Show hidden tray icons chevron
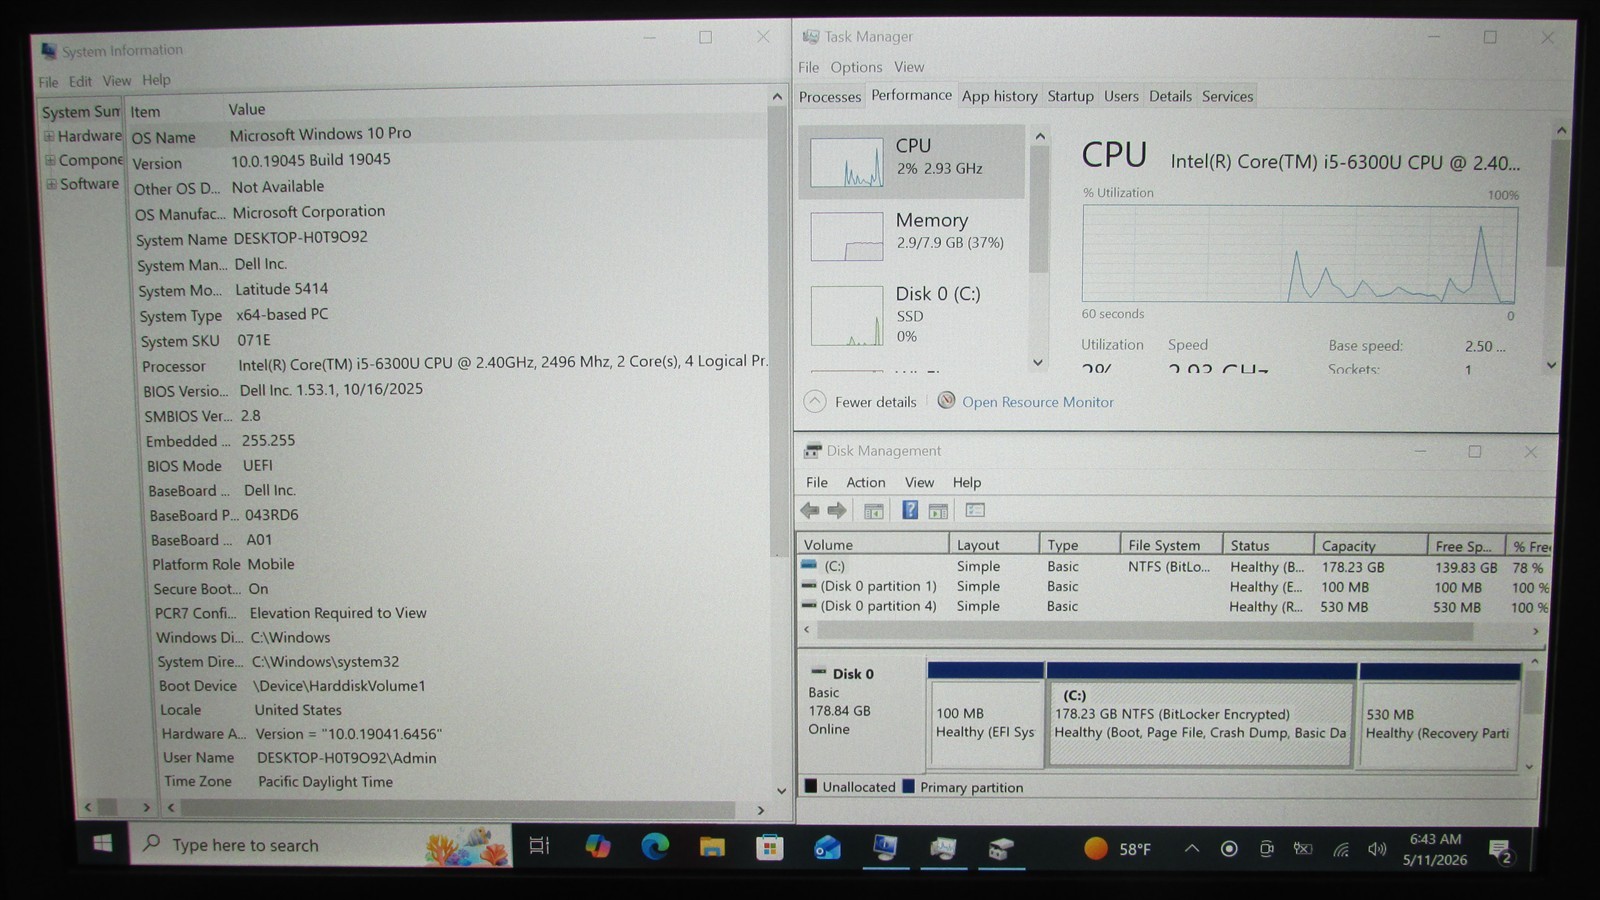The image size is (1600, 900). (x=1192, y=849)
